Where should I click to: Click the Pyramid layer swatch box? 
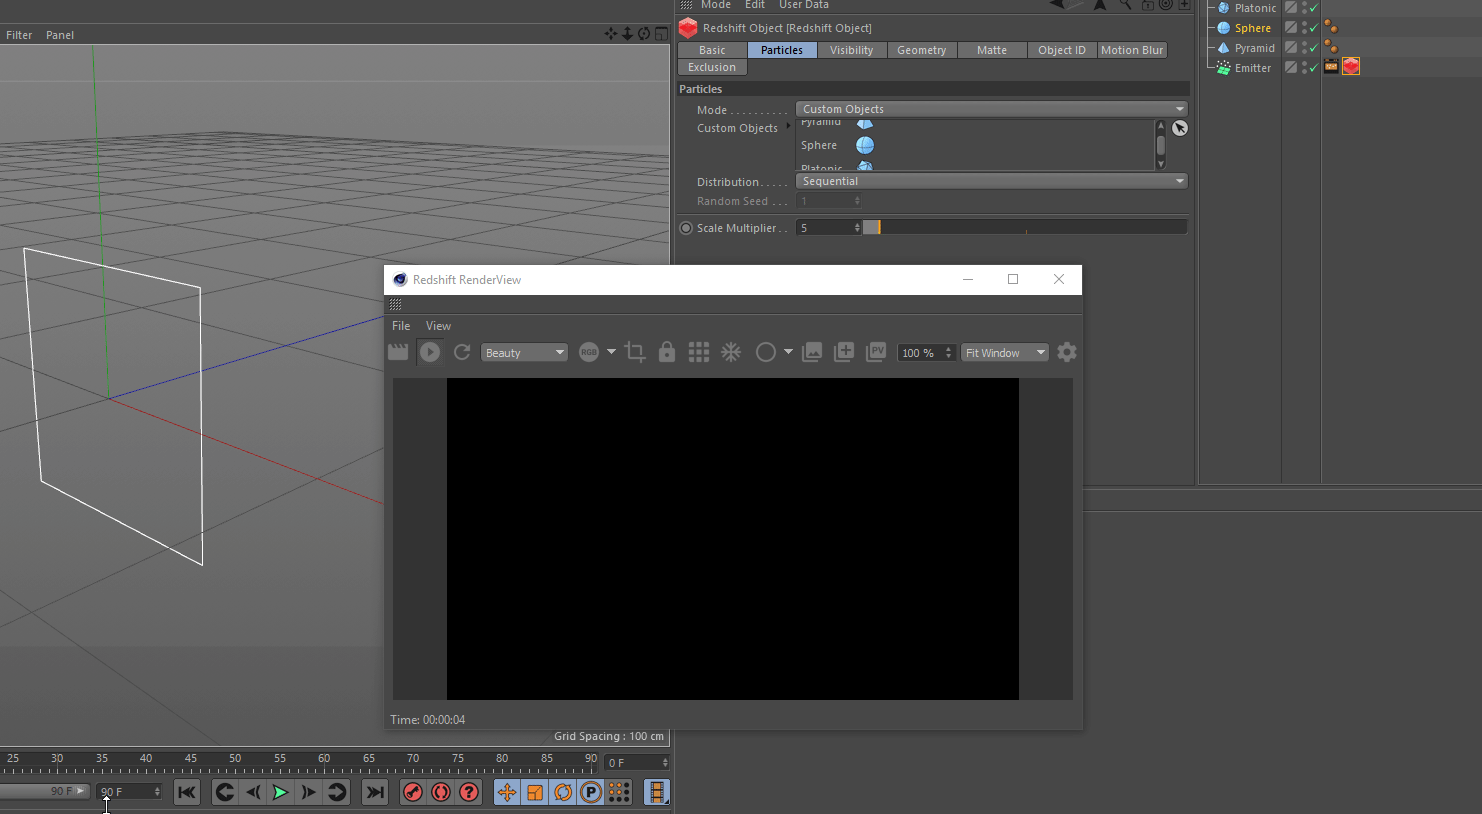coord(1291,47)
